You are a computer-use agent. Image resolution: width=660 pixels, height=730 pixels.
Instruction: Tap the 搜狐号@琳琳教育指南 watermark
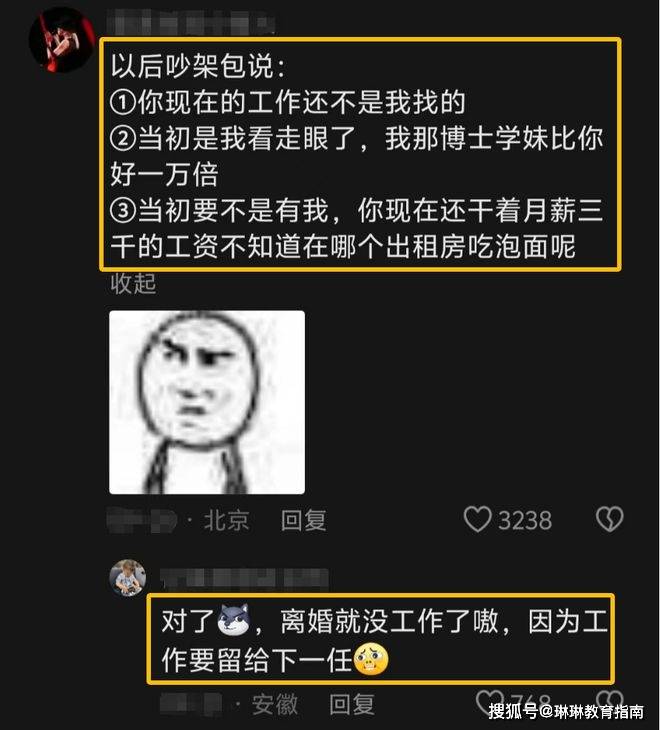pos(566,711)
